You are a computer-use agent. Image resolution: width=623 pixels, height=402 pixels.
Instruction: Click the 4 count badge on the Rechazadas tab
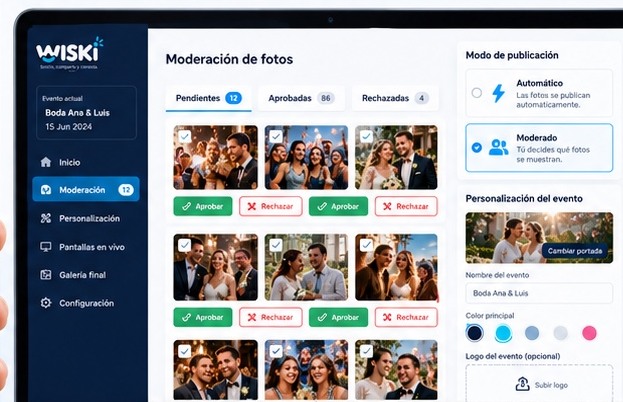(422, 98)
